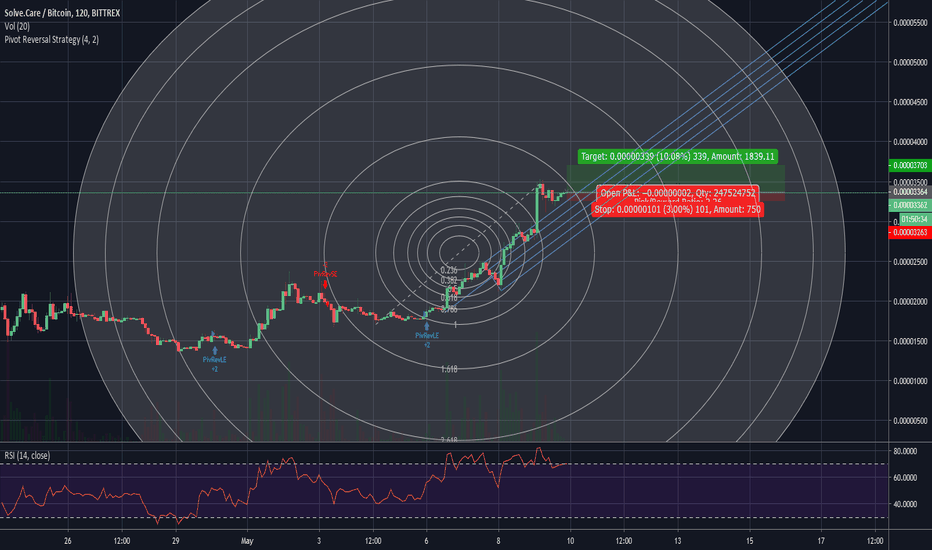Click the 0.00002500 price axis label
The width and height of the screenshot is (932, 550).
click(x=910, y=262)
